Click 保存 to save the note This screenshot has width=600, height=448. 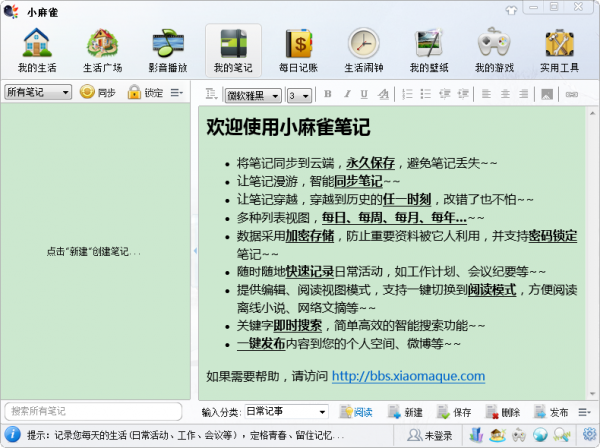pos(454,412)
